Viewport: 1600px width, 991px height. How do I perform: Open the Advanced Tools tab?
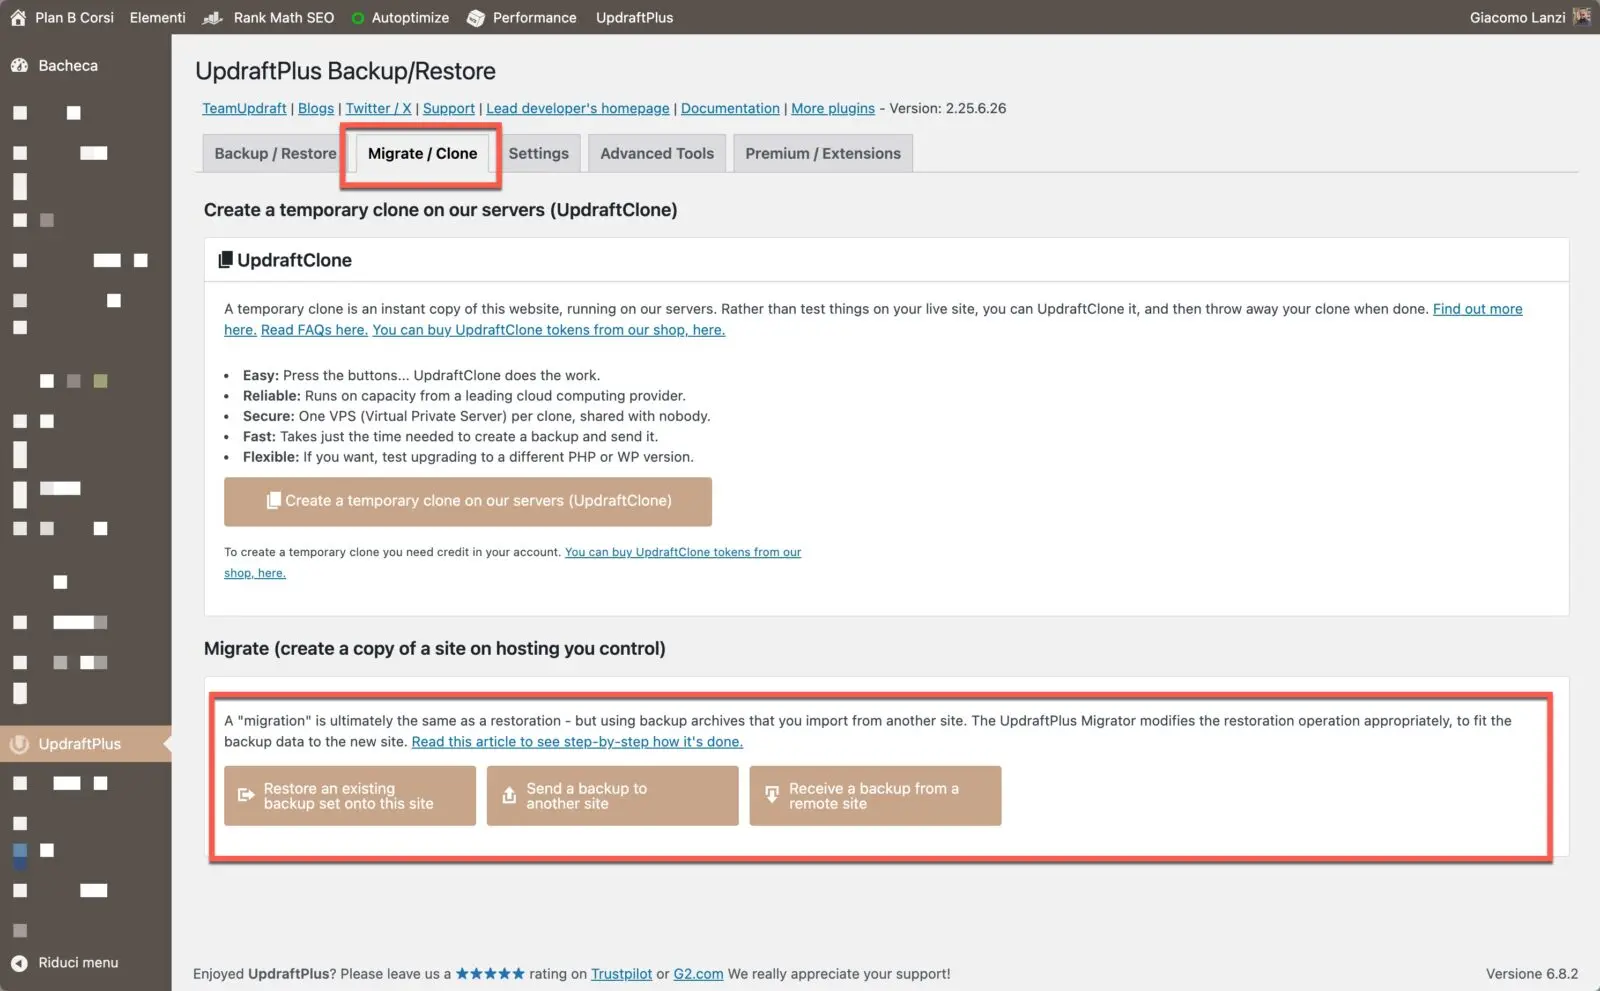(657, 153)
